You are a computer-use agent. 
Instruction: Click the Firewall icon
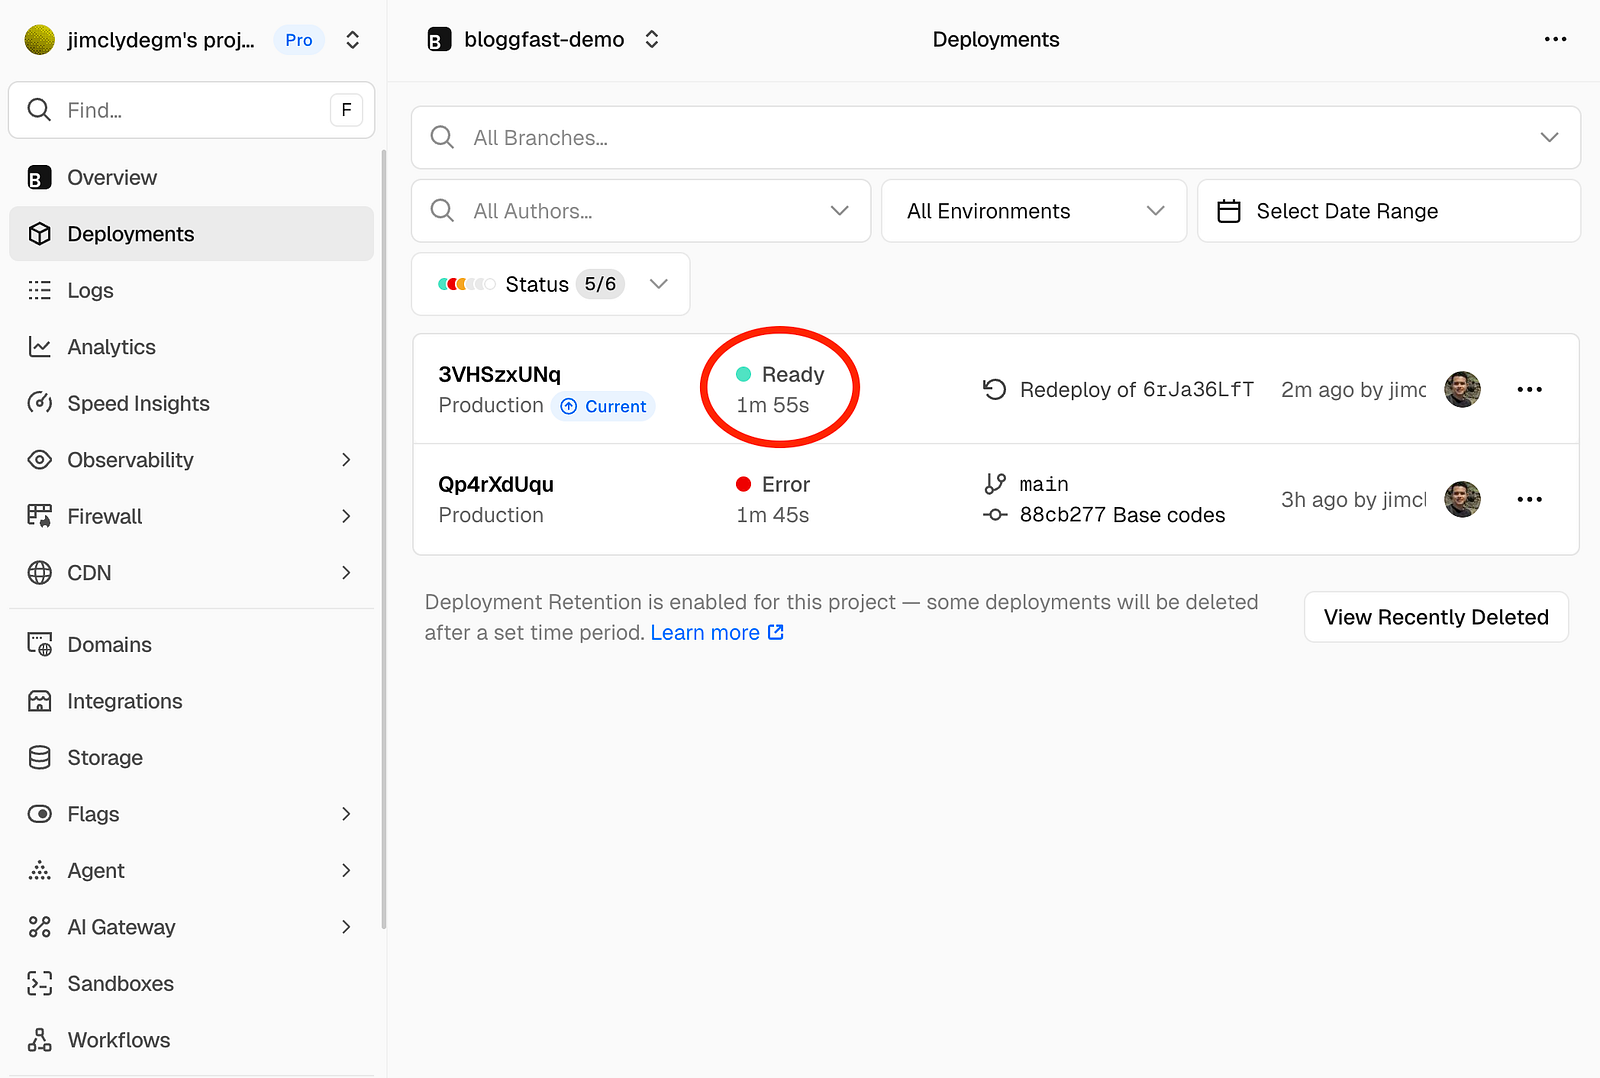click(39, 516)
